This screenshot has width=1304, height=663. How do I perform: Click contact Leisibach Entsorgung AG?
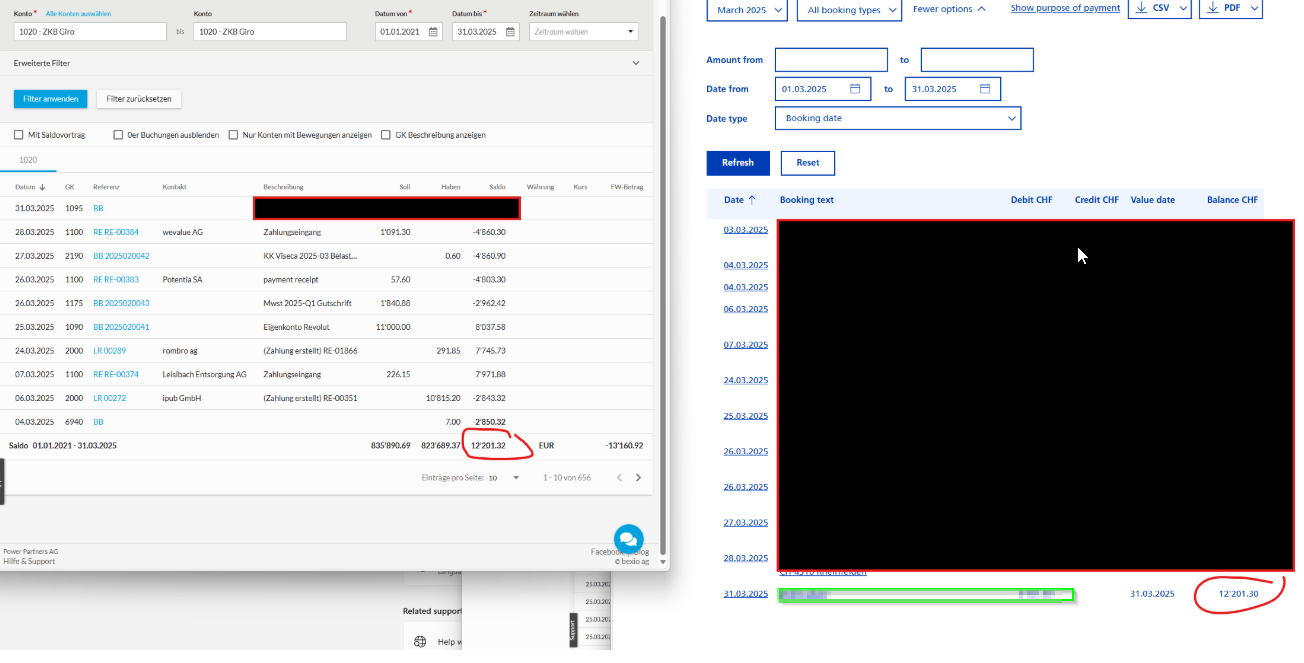(204, 374)
